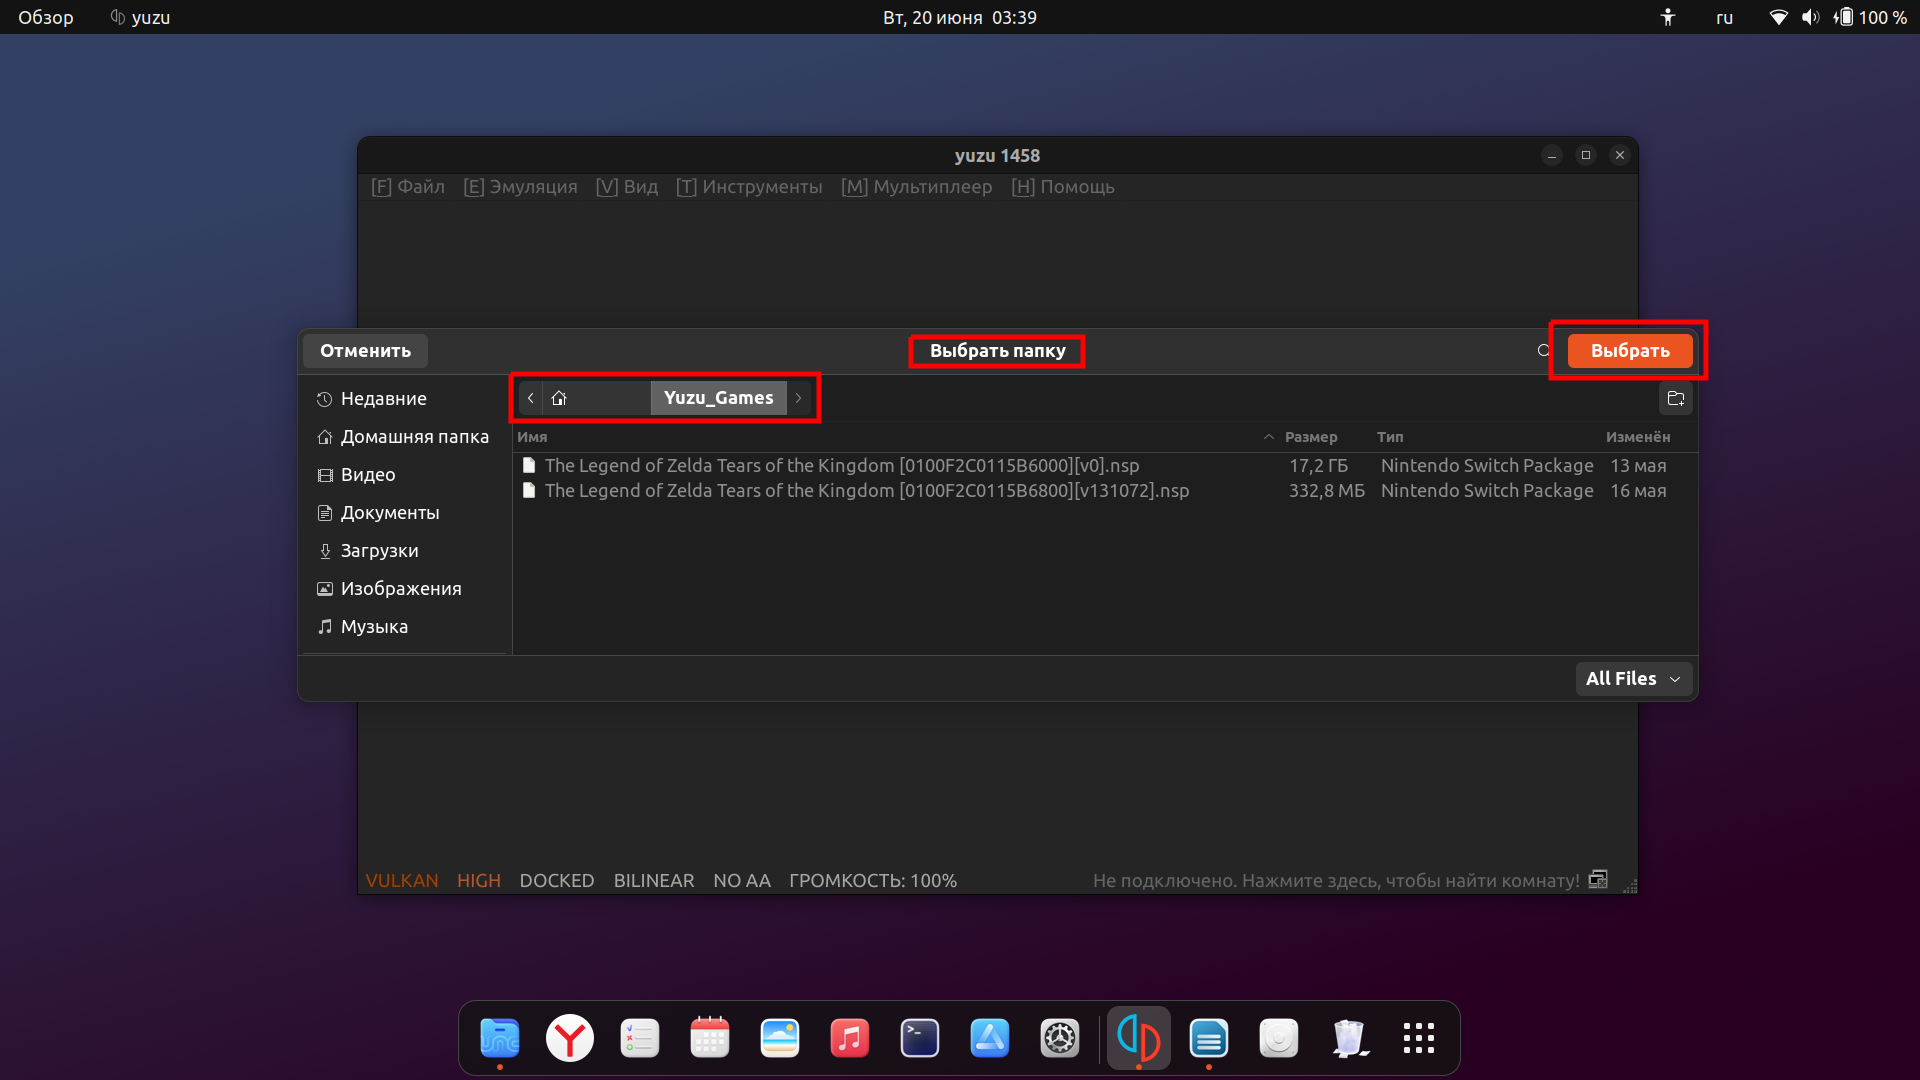Click ГРОМКОСТЬ: 100% volume in status bar

pos(873,880)
